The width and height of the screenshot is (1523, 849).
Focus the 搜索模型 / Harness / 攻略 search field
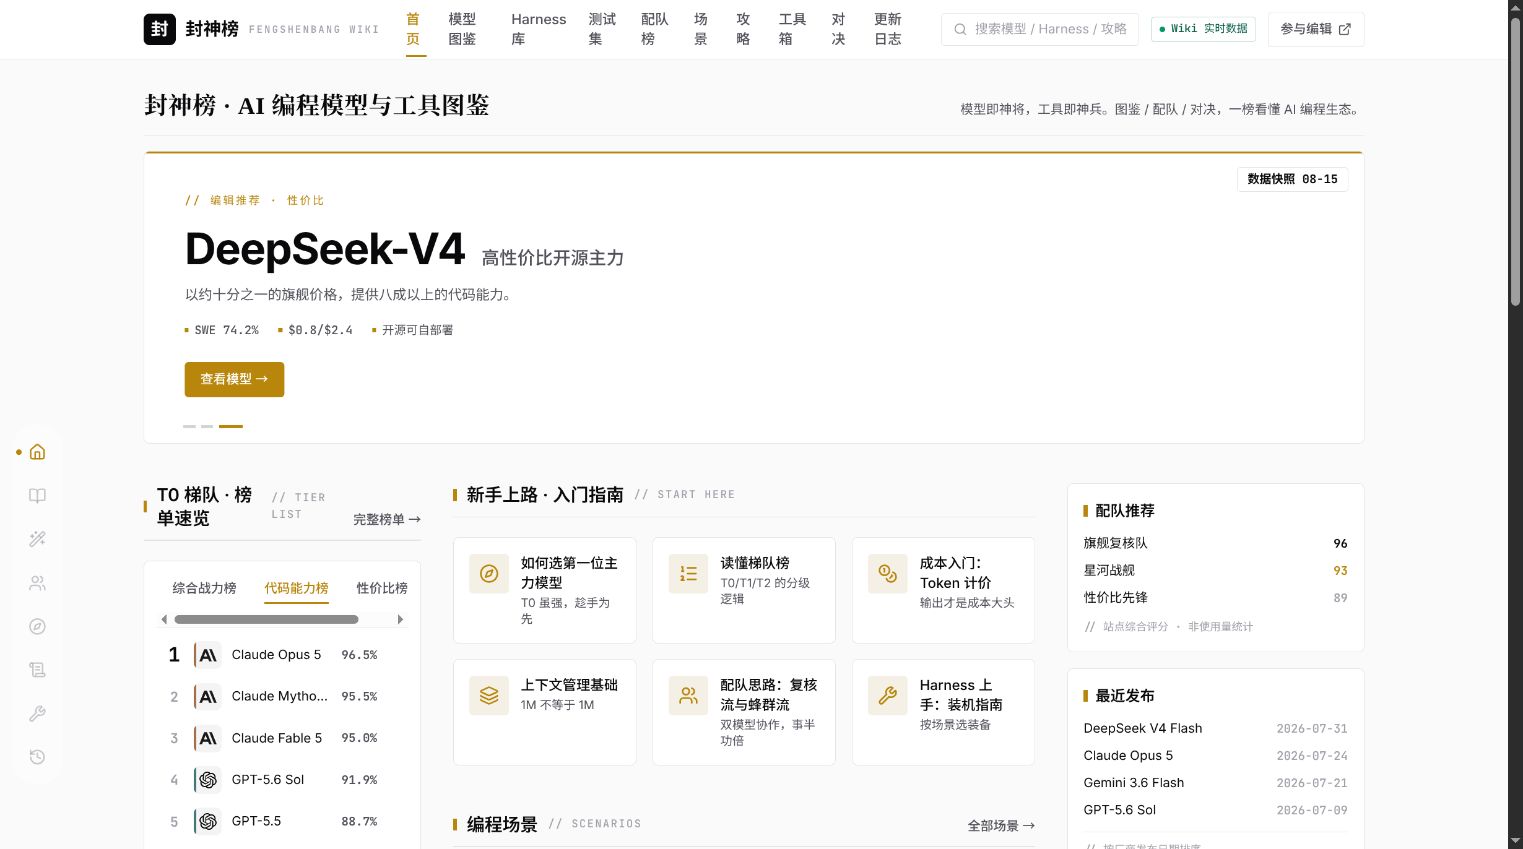1039,29
